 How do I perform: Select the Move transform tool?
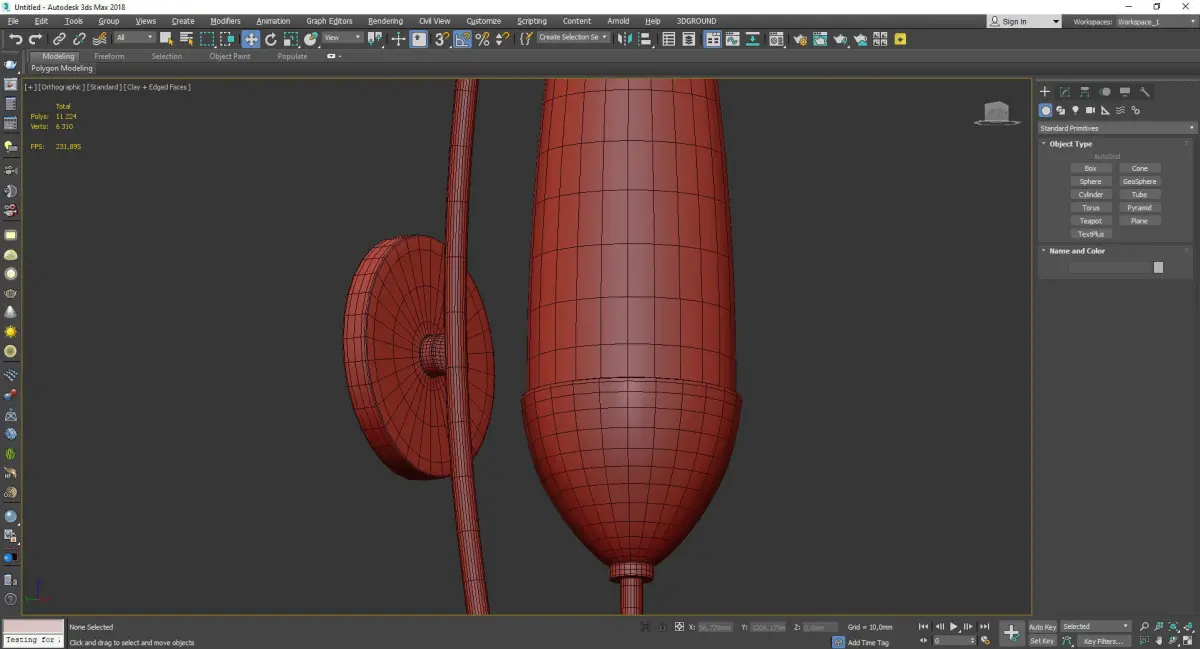pyautogui.click(x=250, y=39)
